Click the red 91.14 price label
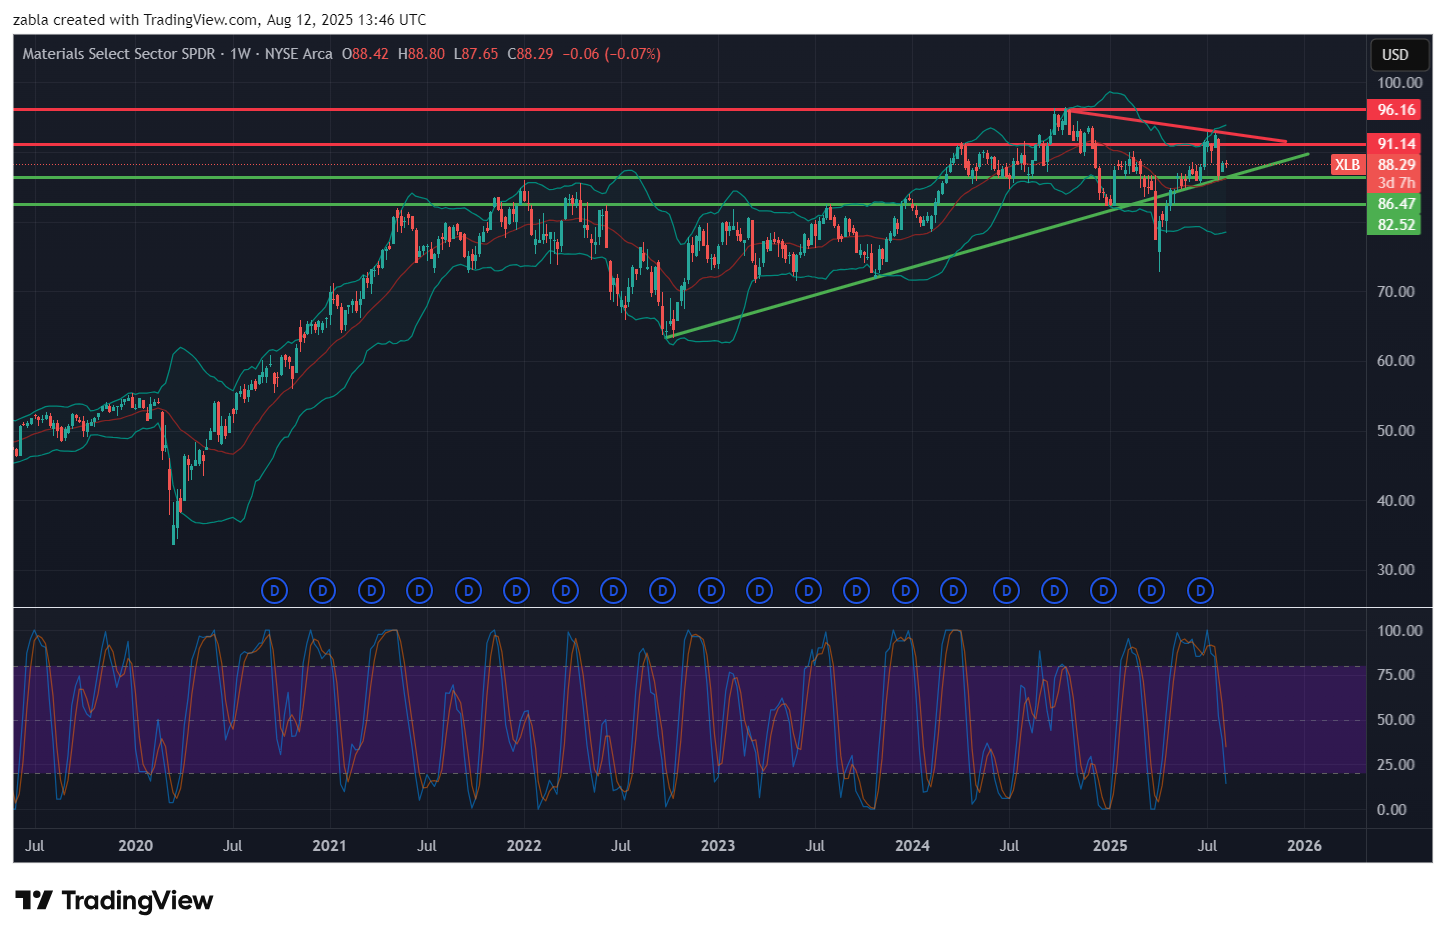 1396,144
